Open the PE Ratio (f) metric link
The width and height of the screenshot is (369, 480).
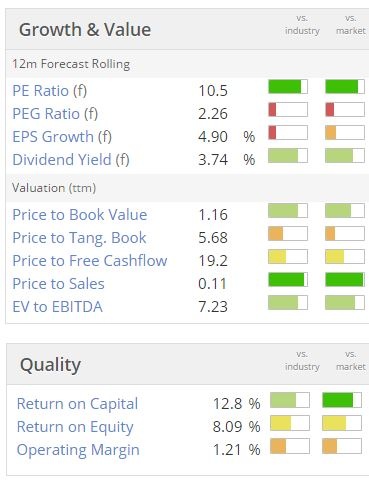[x=50, y=91]
